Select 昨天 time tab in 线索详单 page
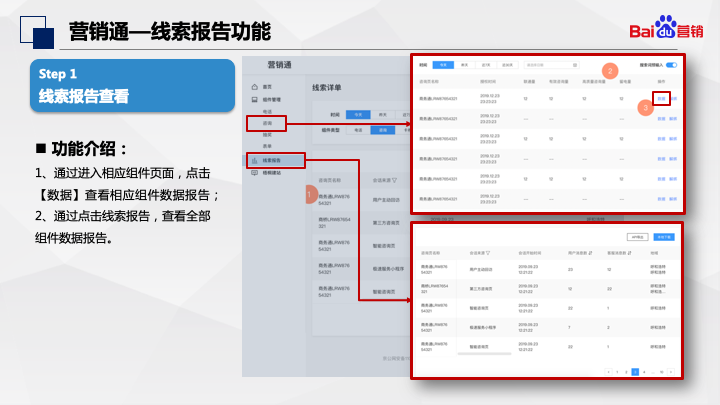720x405 pixels. pyautogui.click(x=382, y=115)
